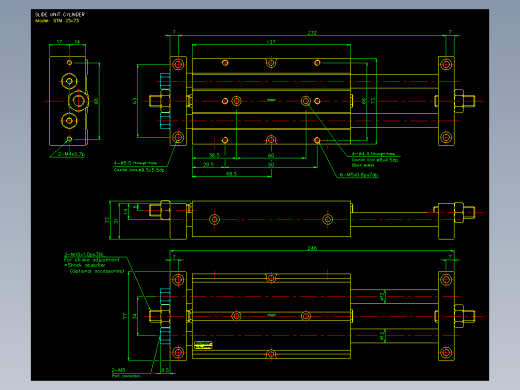Screen dimensions: 520x390
Task: Select the "38.5" dimension text
Action: 214,155
